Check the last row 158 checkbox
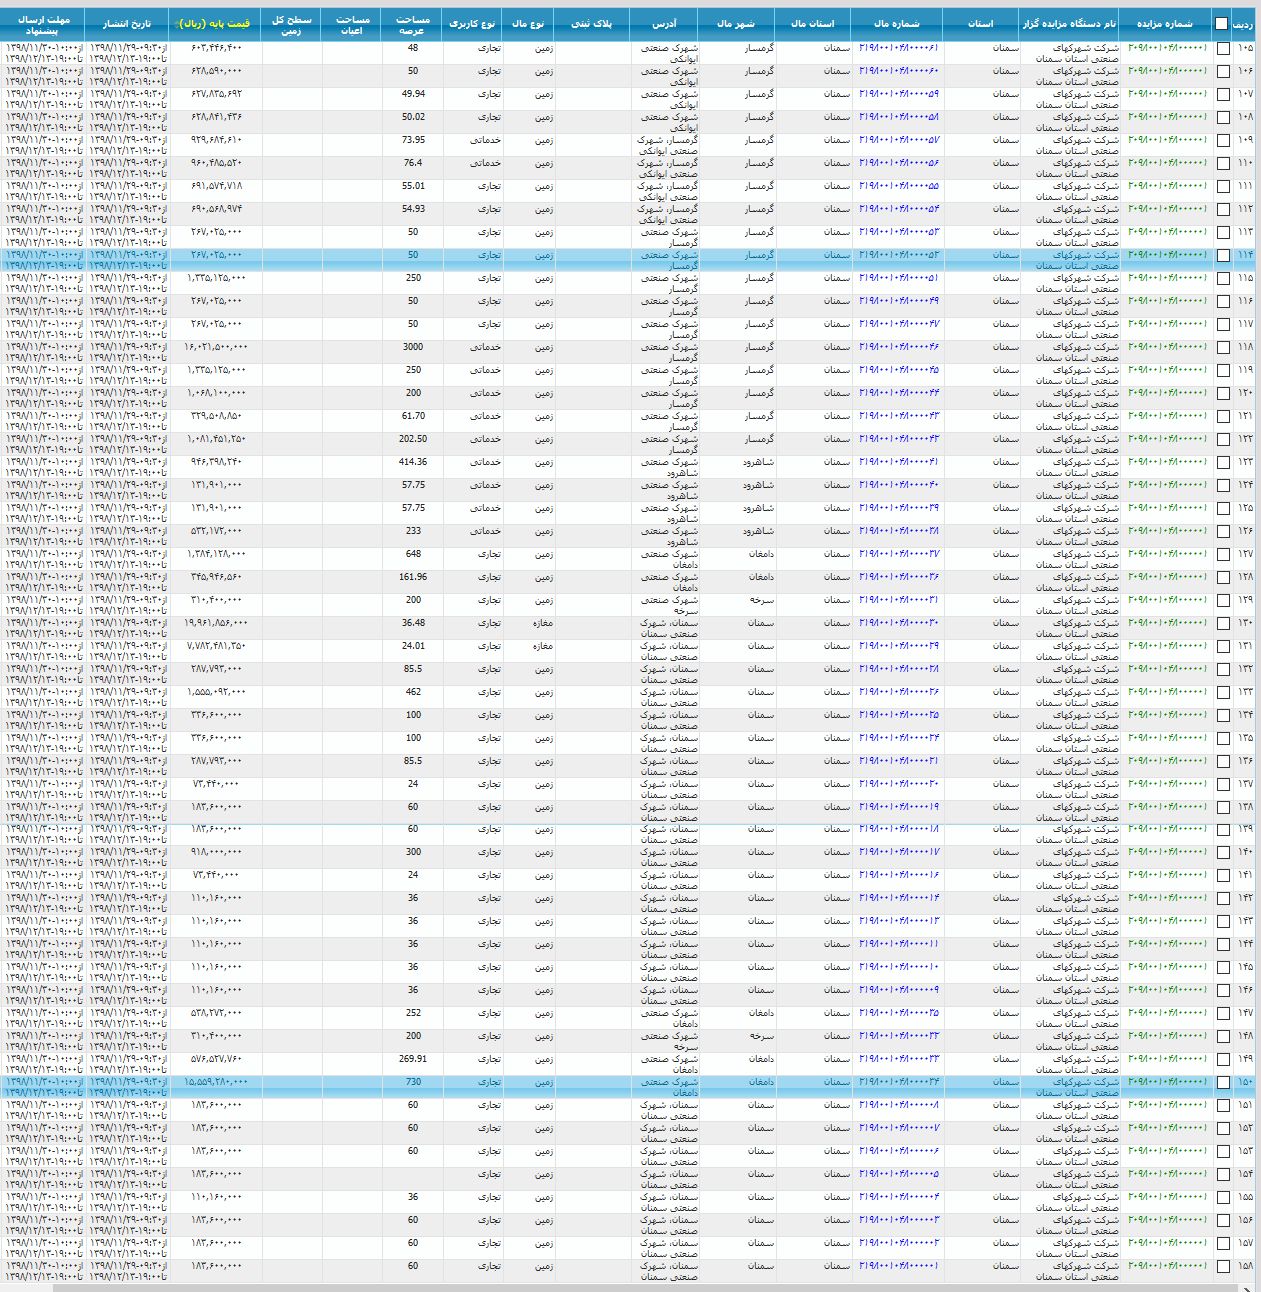 1223,1267
